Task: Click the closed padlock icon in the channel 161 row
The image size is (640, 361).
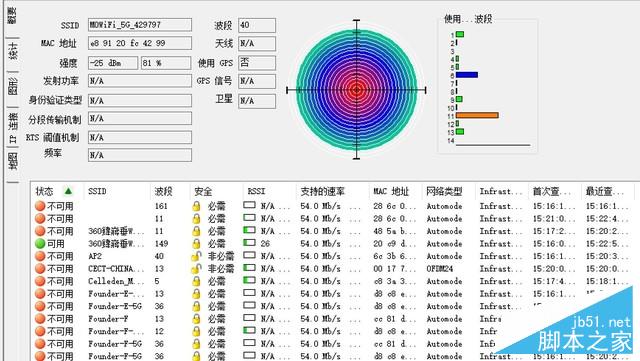Action: [196, 206]
